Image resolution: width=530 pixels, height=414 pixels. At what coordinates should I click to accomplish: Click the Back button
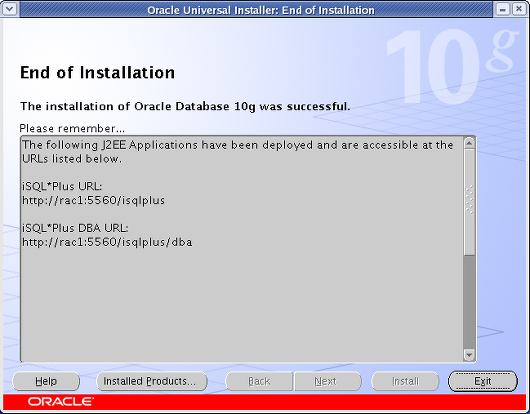point(259,381)
